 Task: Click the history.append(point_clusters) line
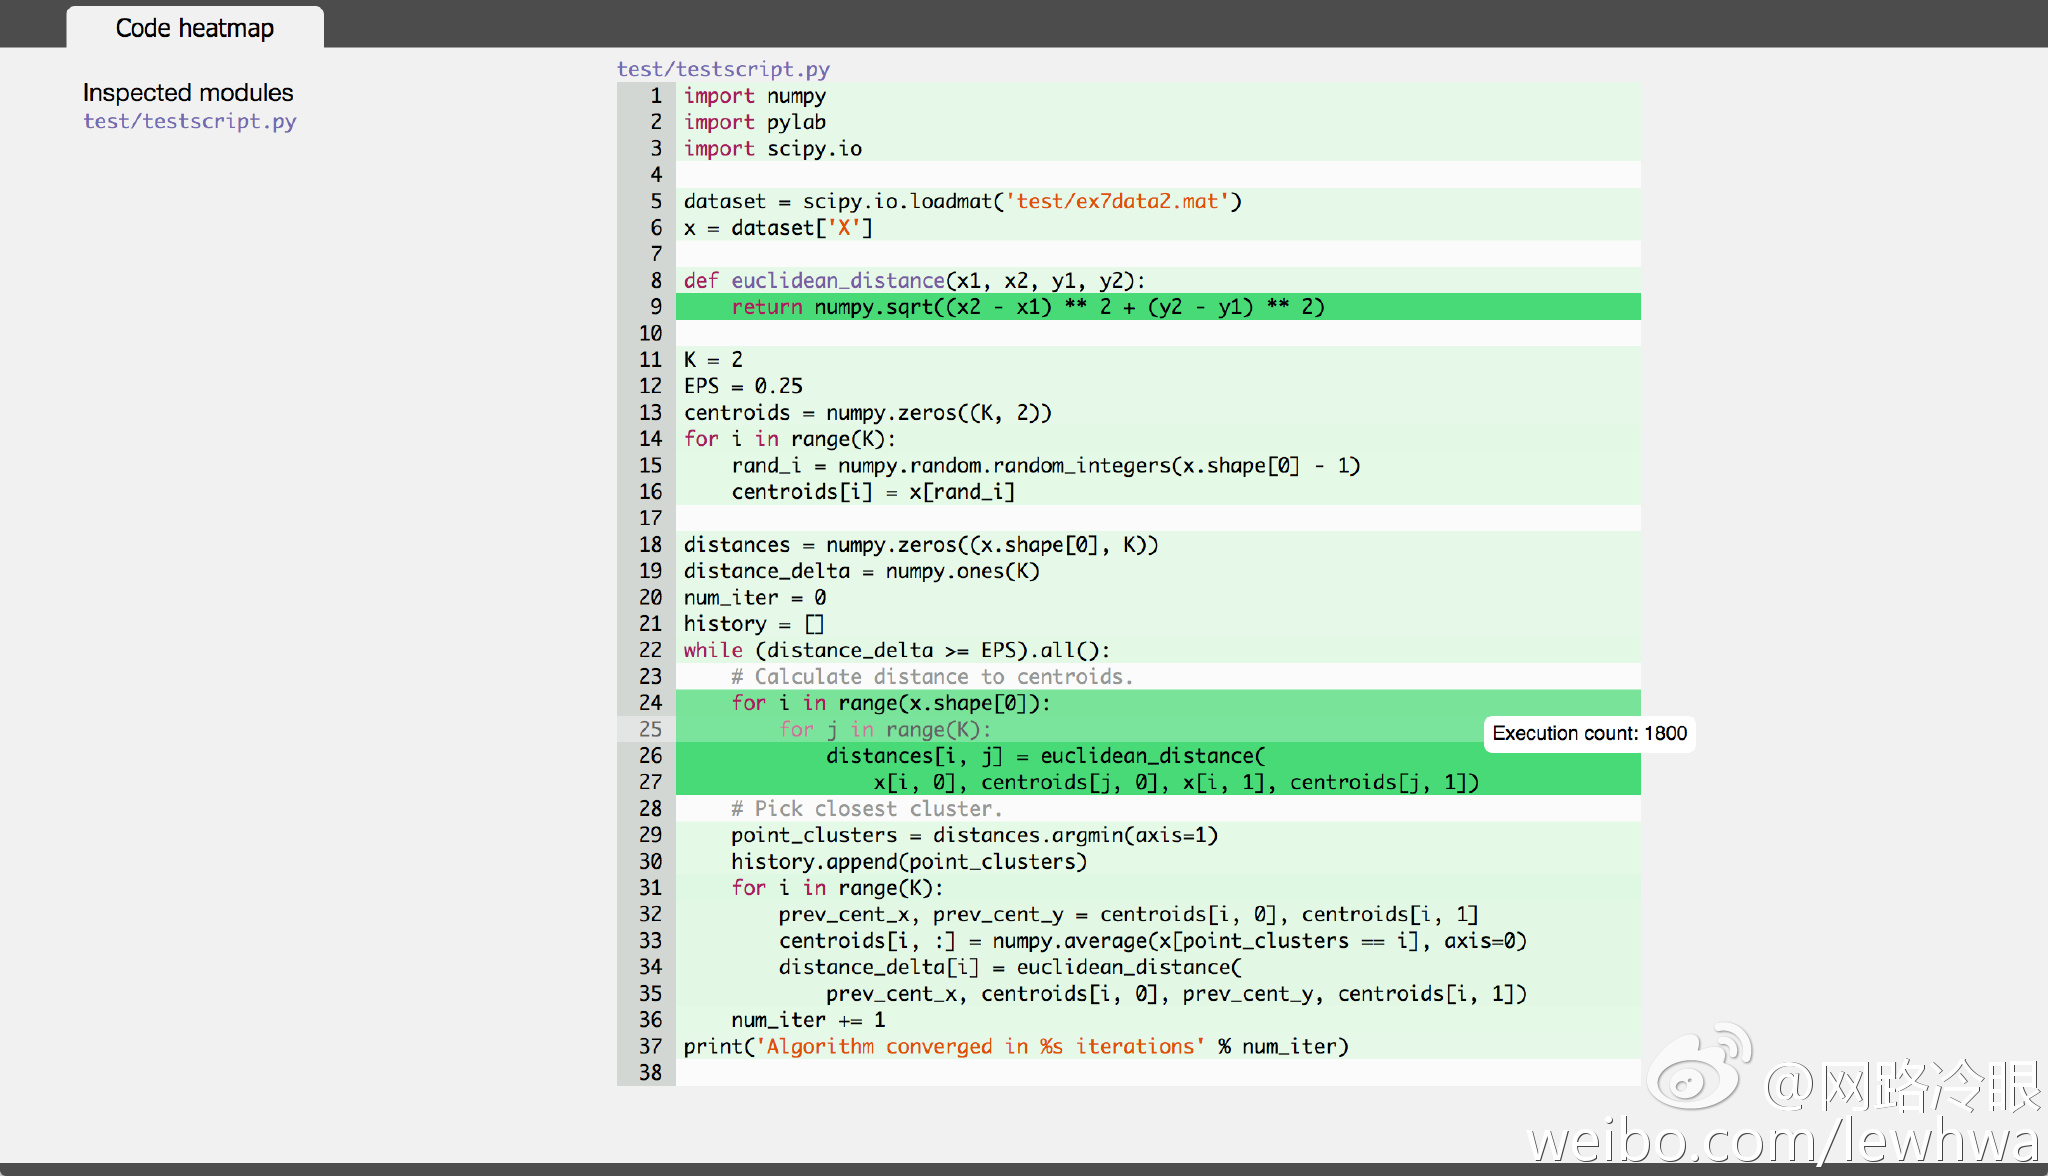click(908, 861)
